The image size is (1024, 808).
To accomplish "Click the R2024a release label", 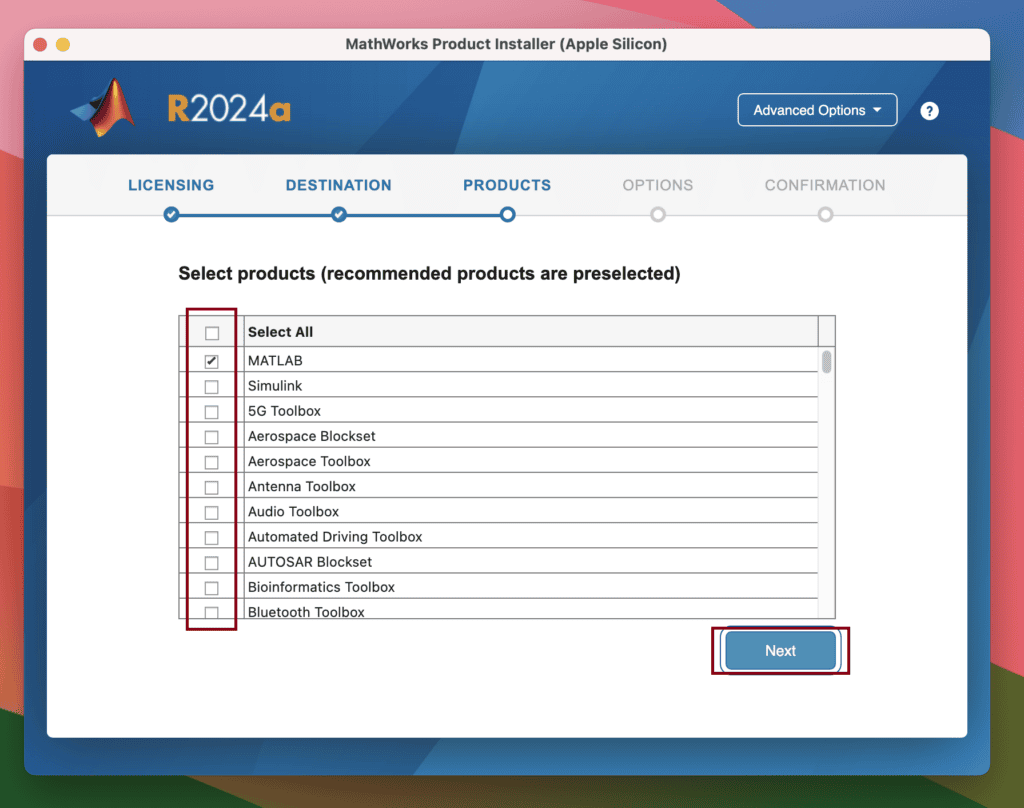I will 229,108.
